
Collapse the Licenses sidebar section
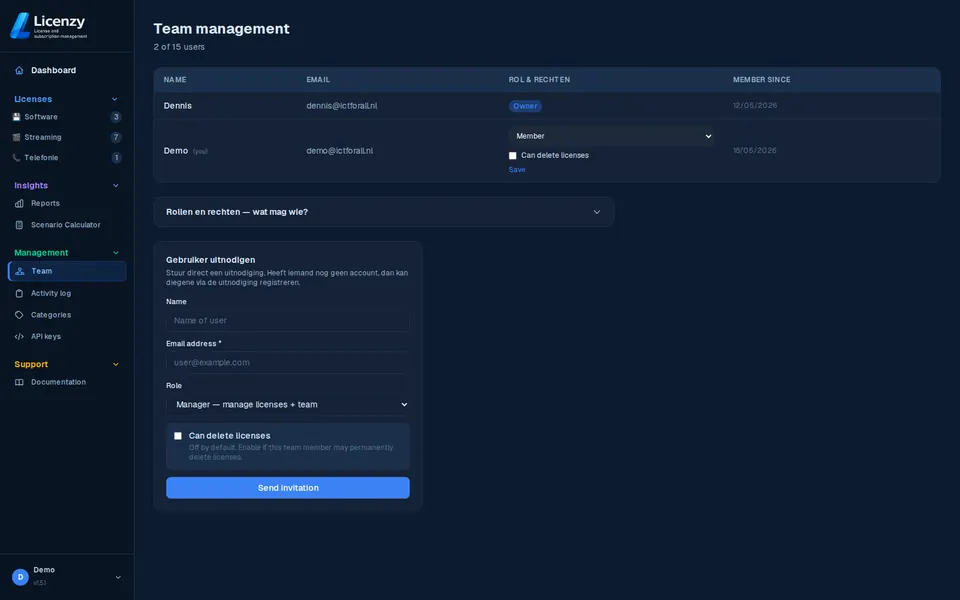[x=114, y=99]
